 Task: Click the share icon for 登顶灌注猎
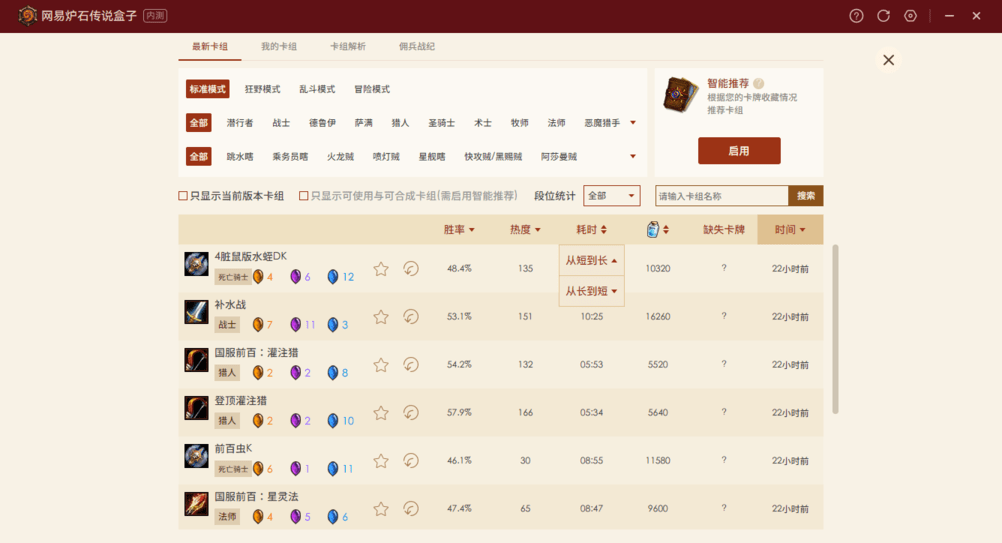click(x=411, y=413)
